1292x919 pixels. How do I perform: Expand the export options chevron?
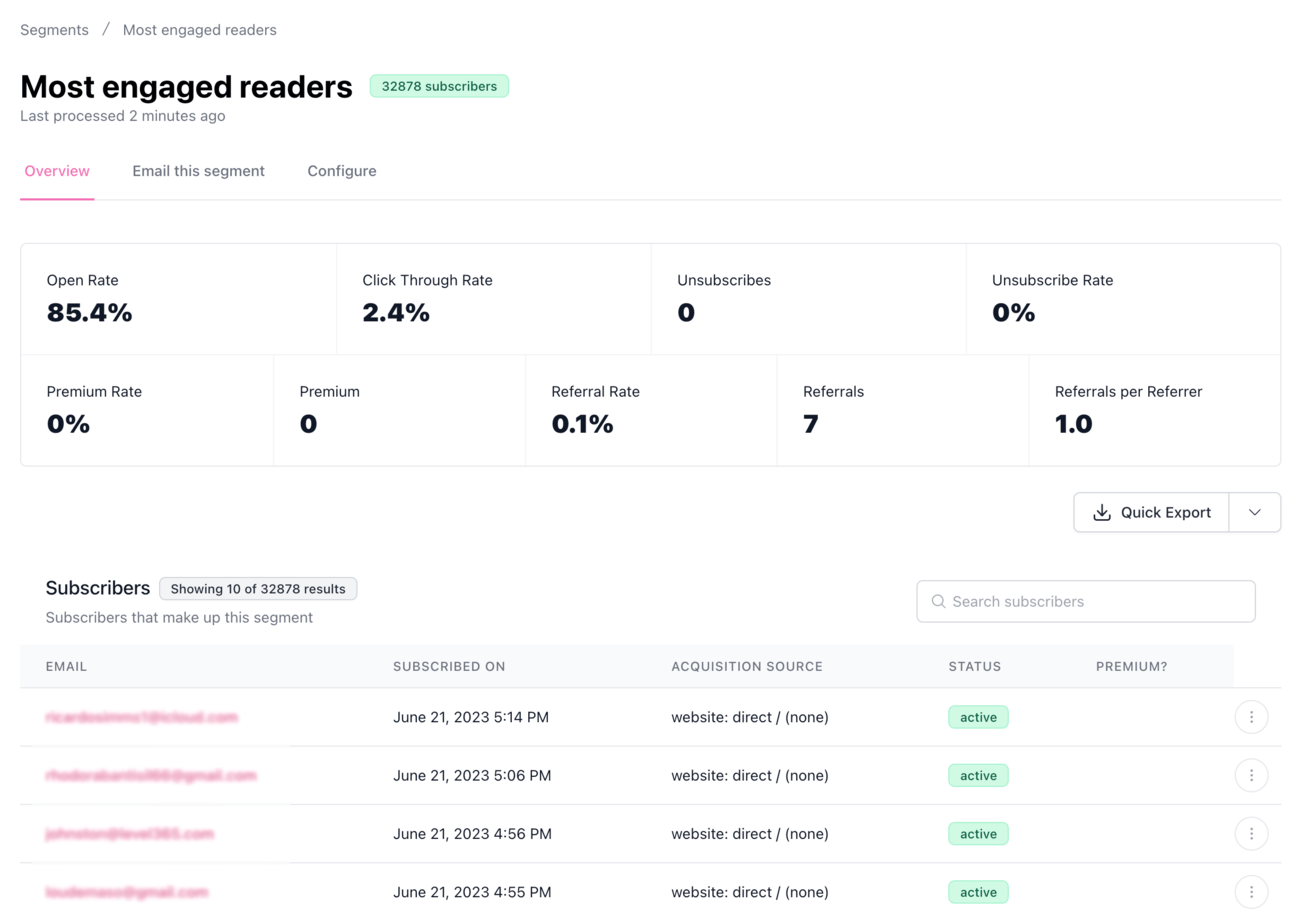pyautogui.click(x=1255, y=512)
